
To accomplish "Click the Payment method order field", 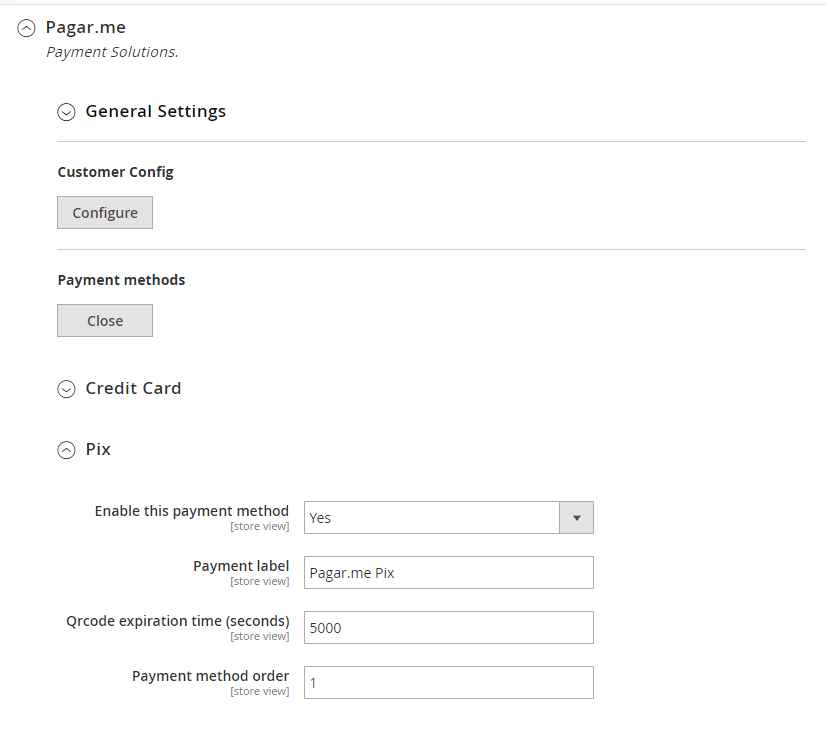I will [449, 683].
